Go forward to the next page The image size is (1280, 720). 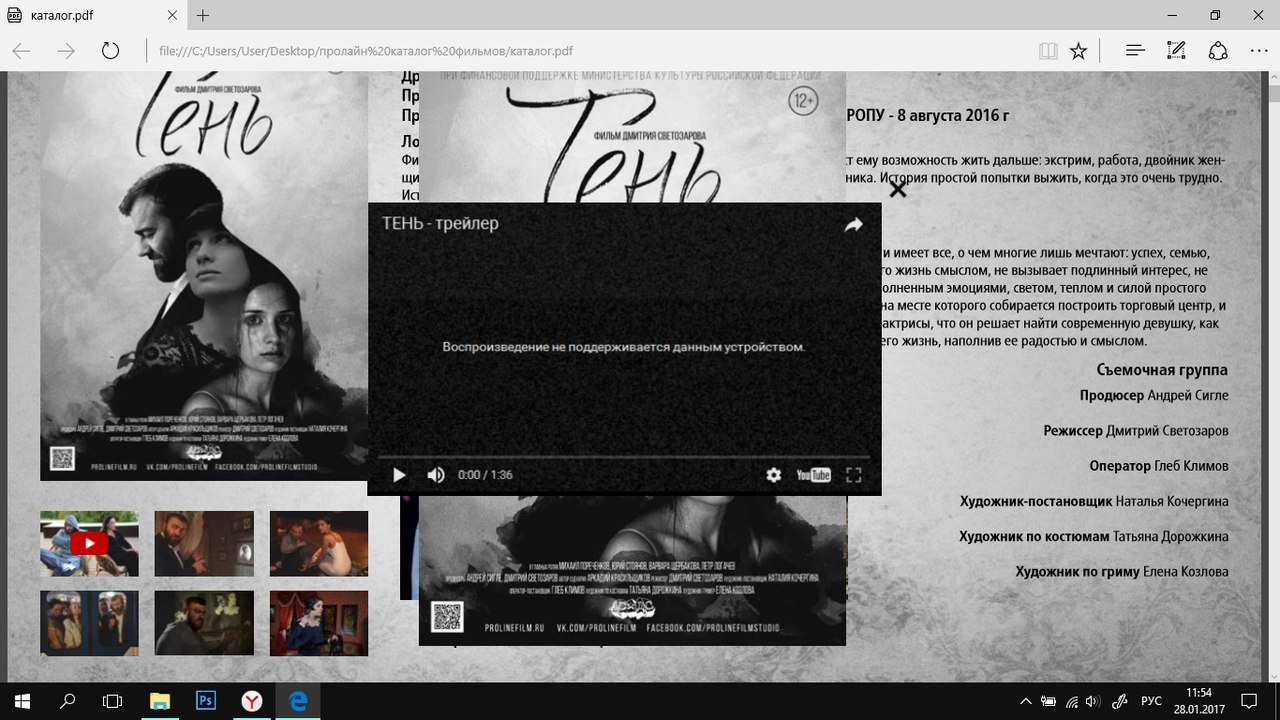click(x=66, y=51)
